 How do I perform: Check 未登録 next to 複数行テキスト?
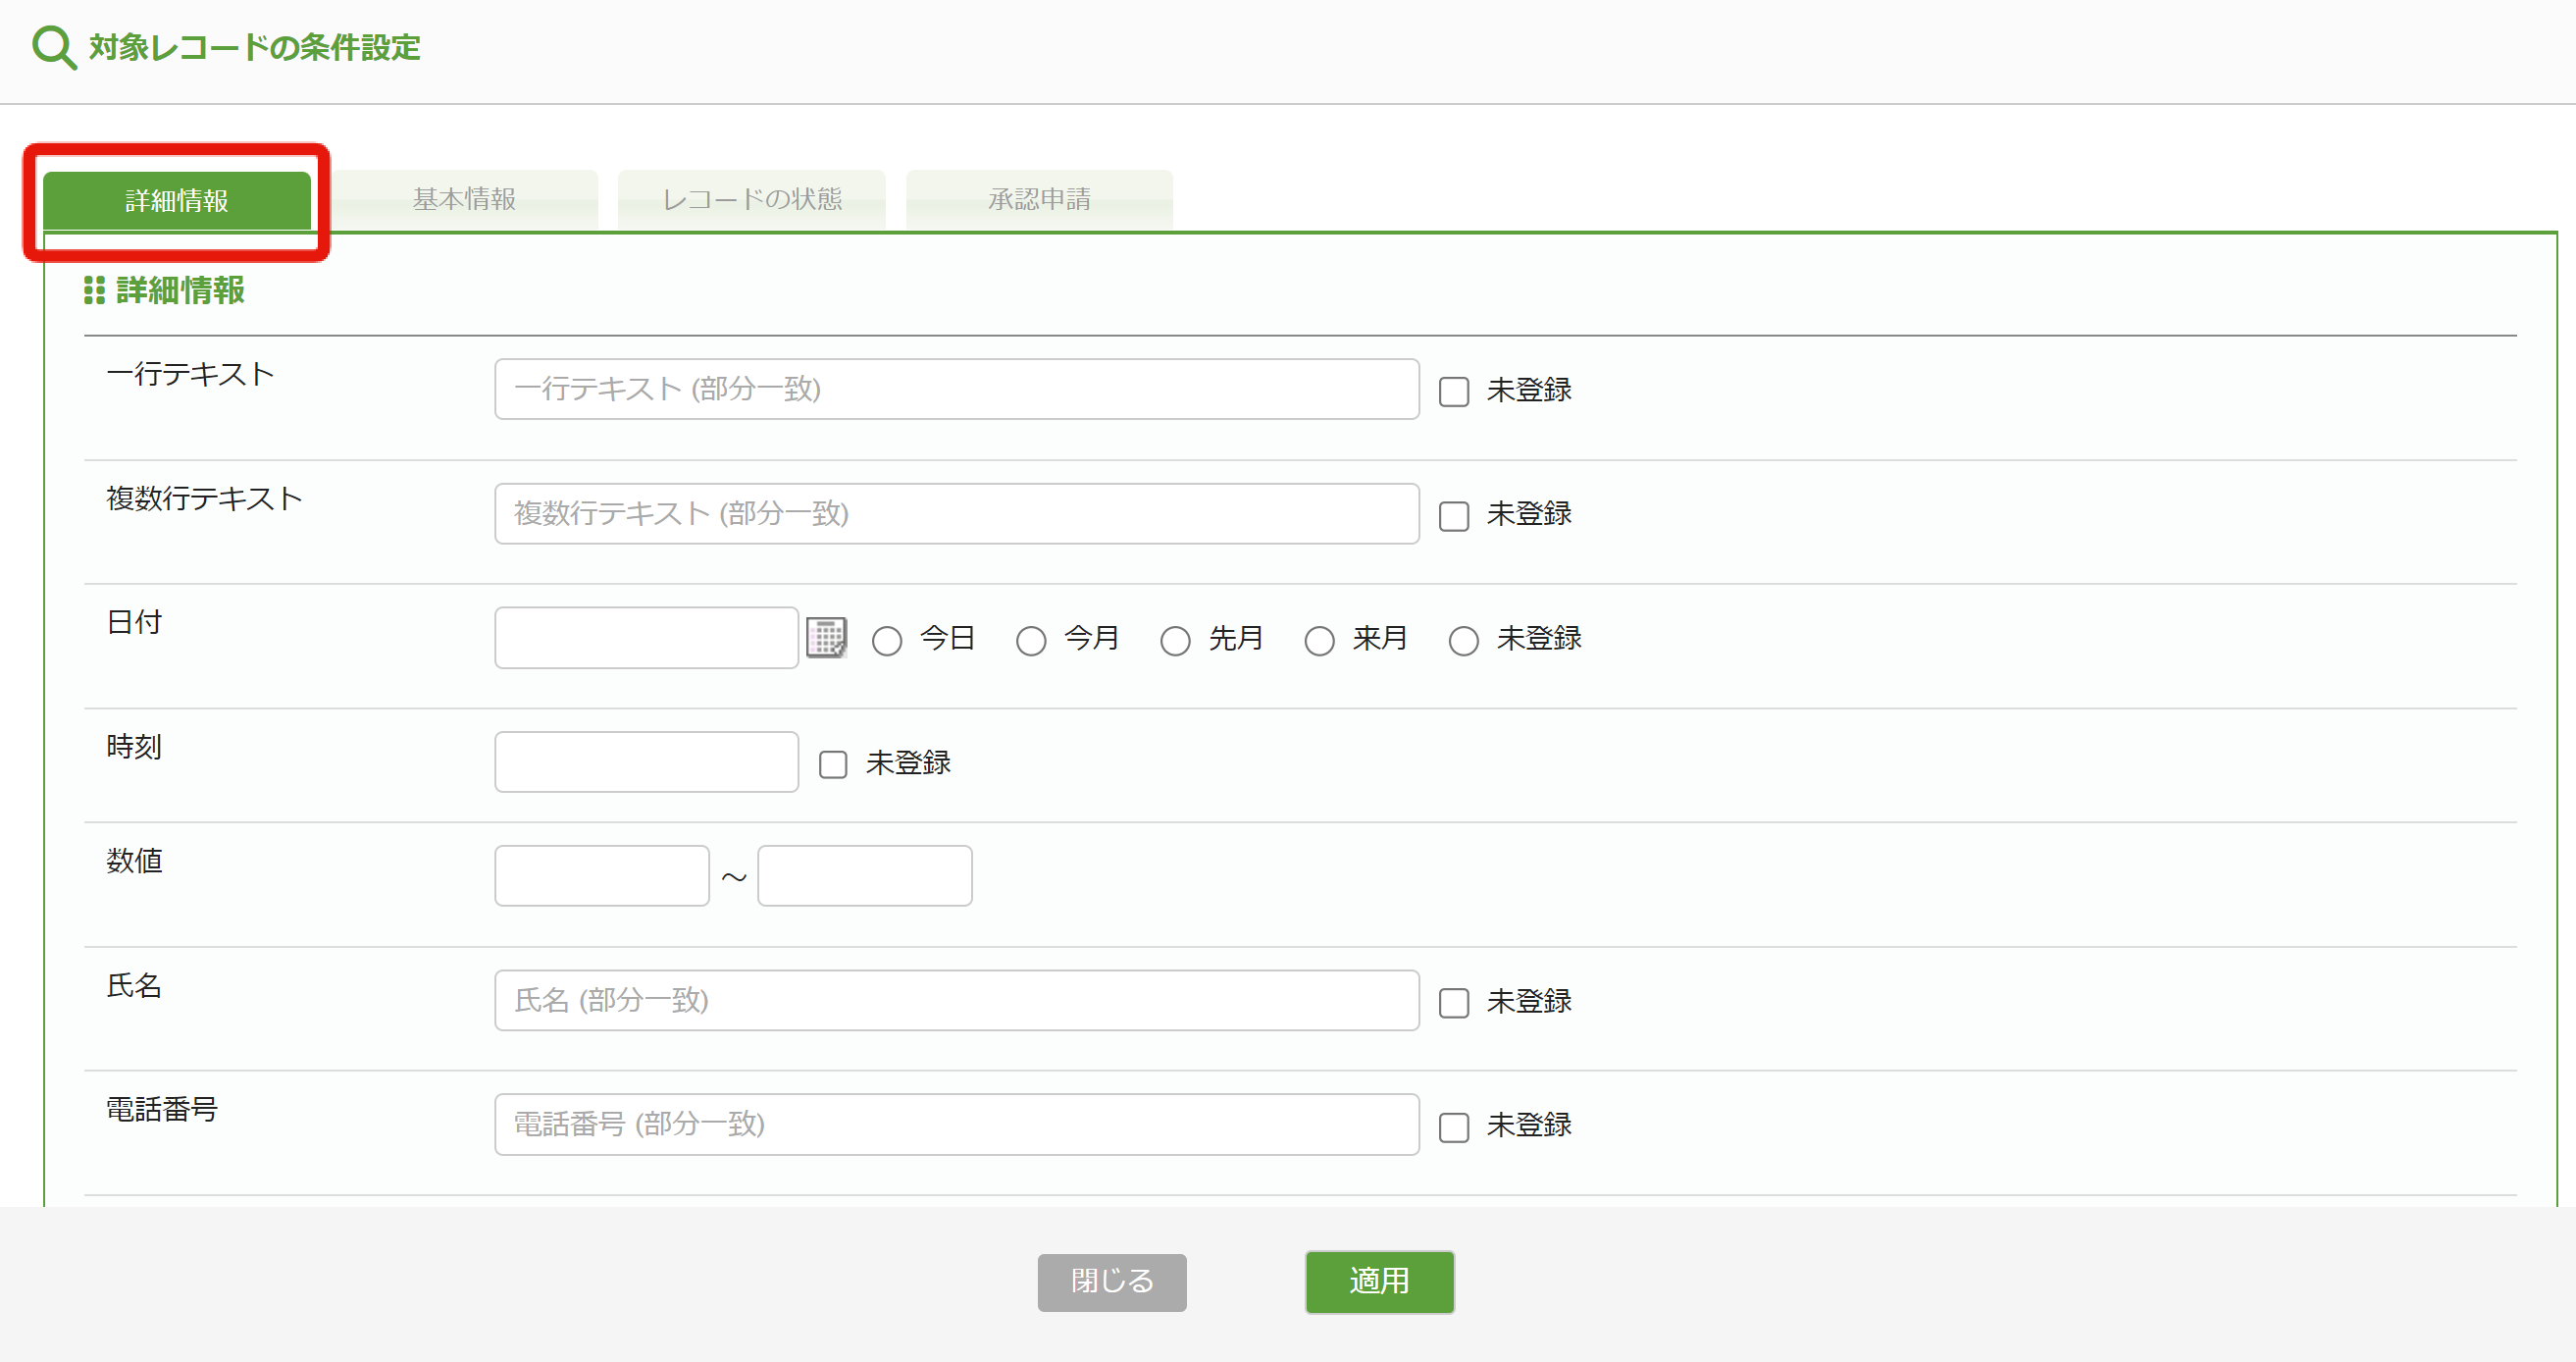(x=1453, y=515)
